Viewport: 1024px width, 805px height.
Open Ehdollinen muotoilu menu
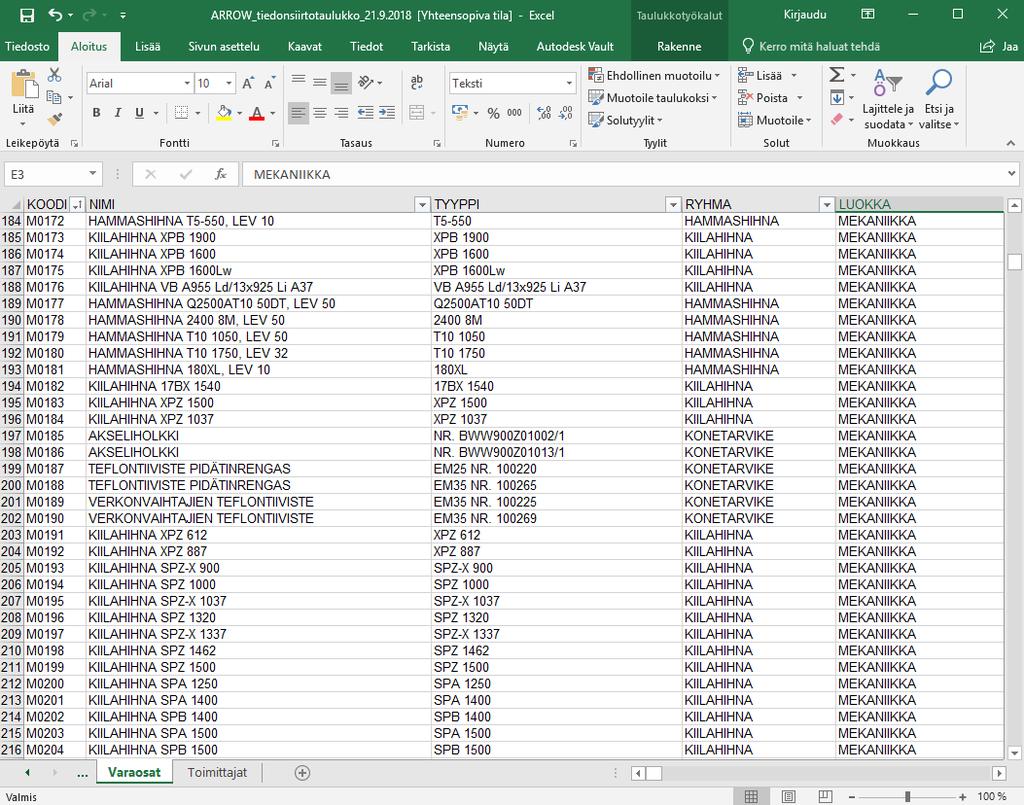coord(654,75)
